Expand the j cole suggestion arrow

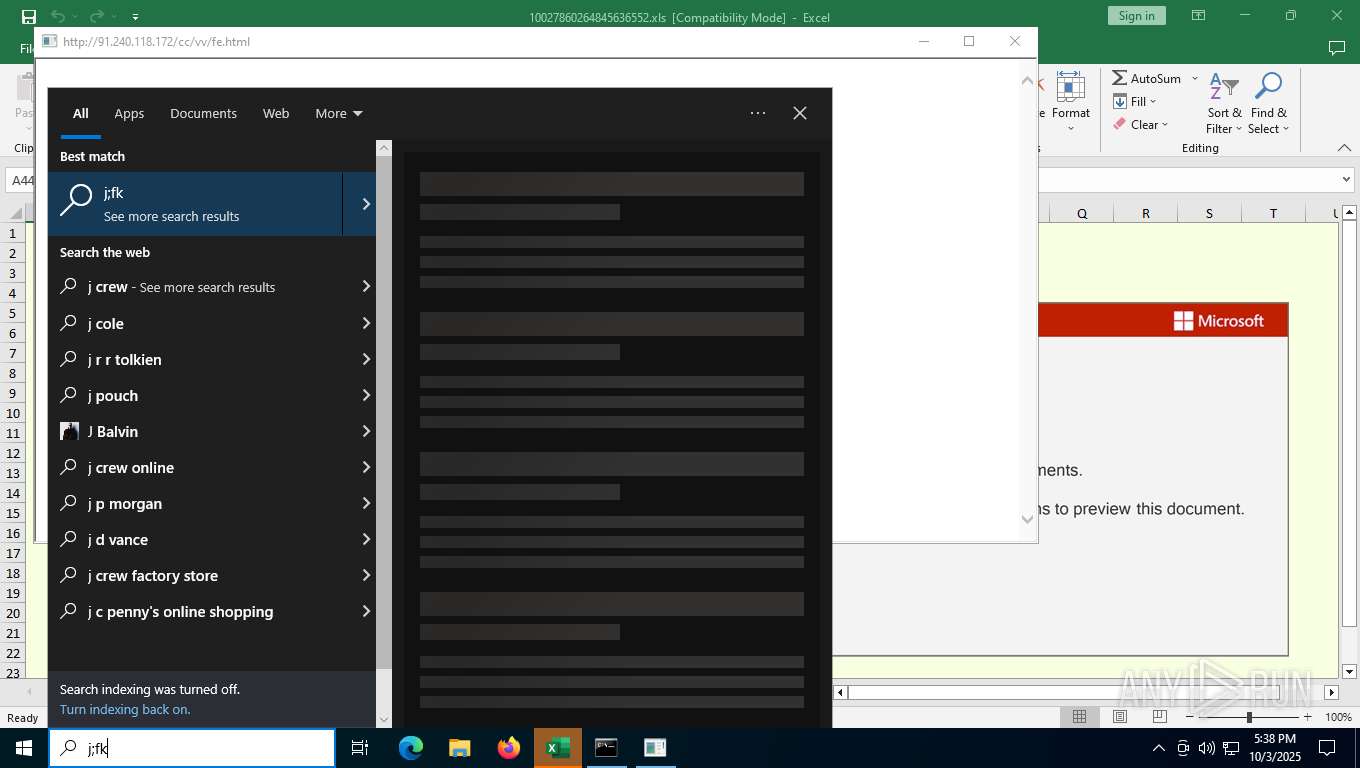[x=366, y=323]
